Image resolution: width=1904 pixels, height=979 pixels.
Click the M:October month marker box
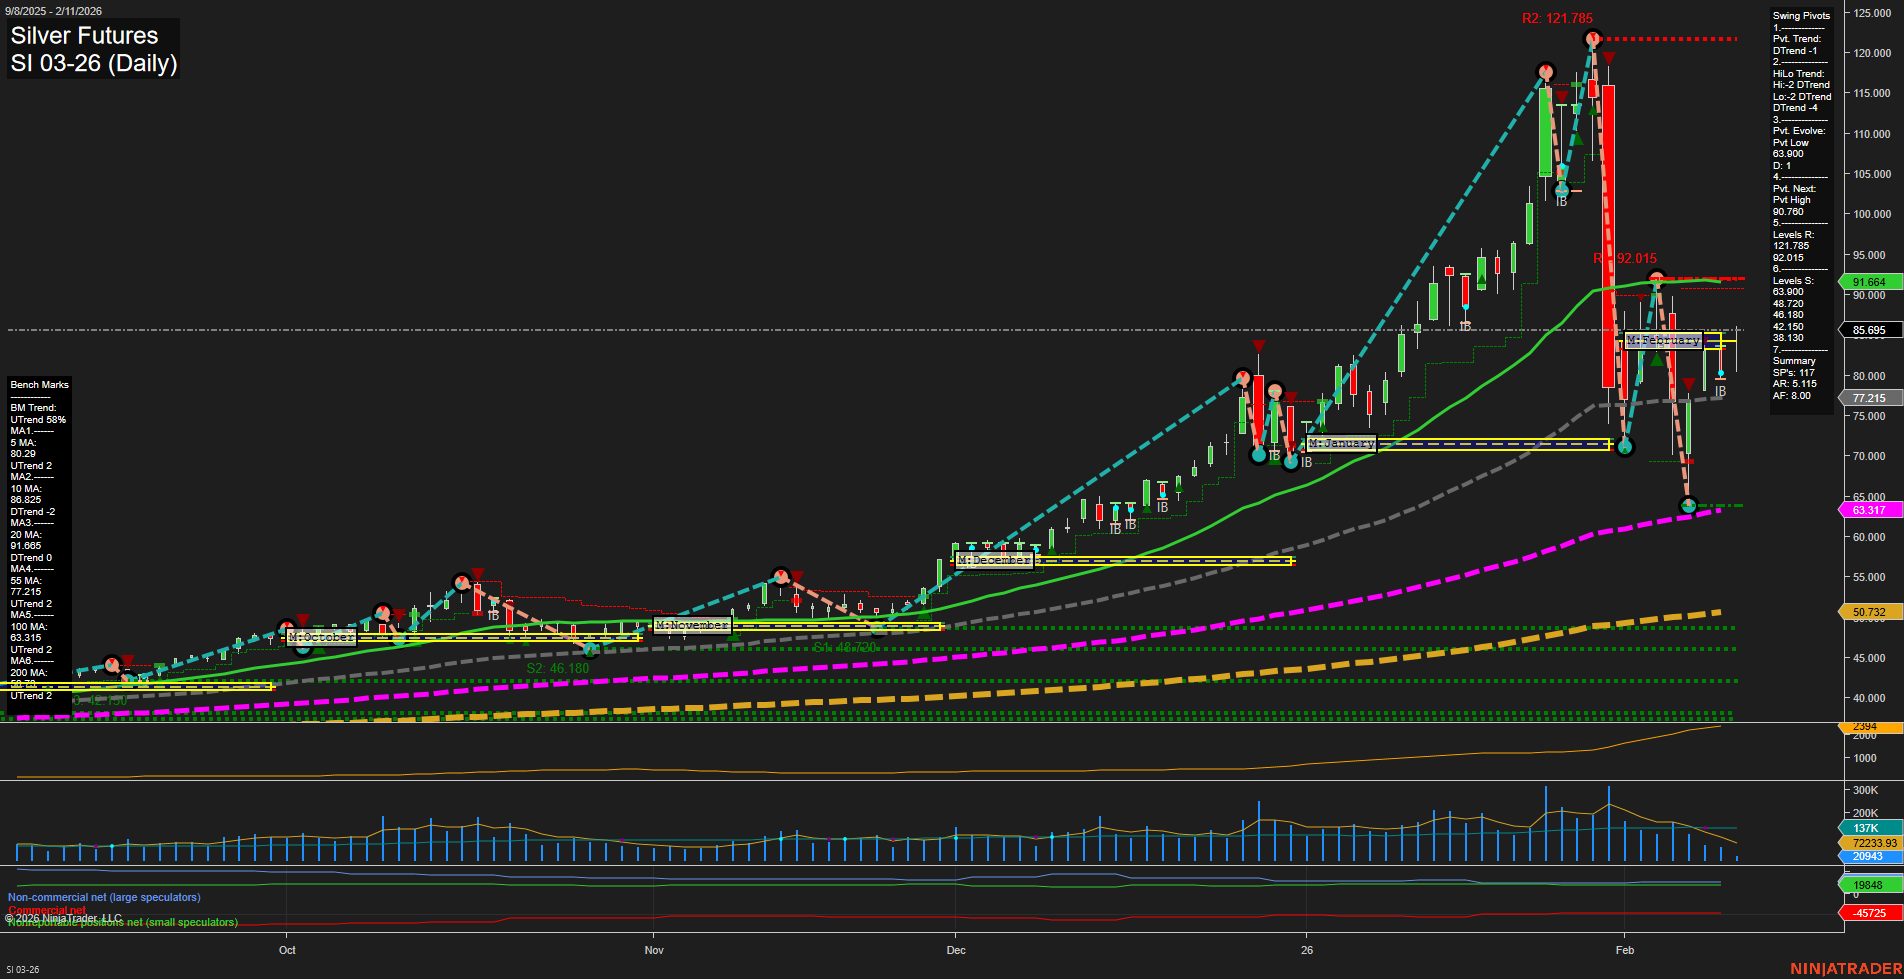pyautogui.click(x=321, y=637)
